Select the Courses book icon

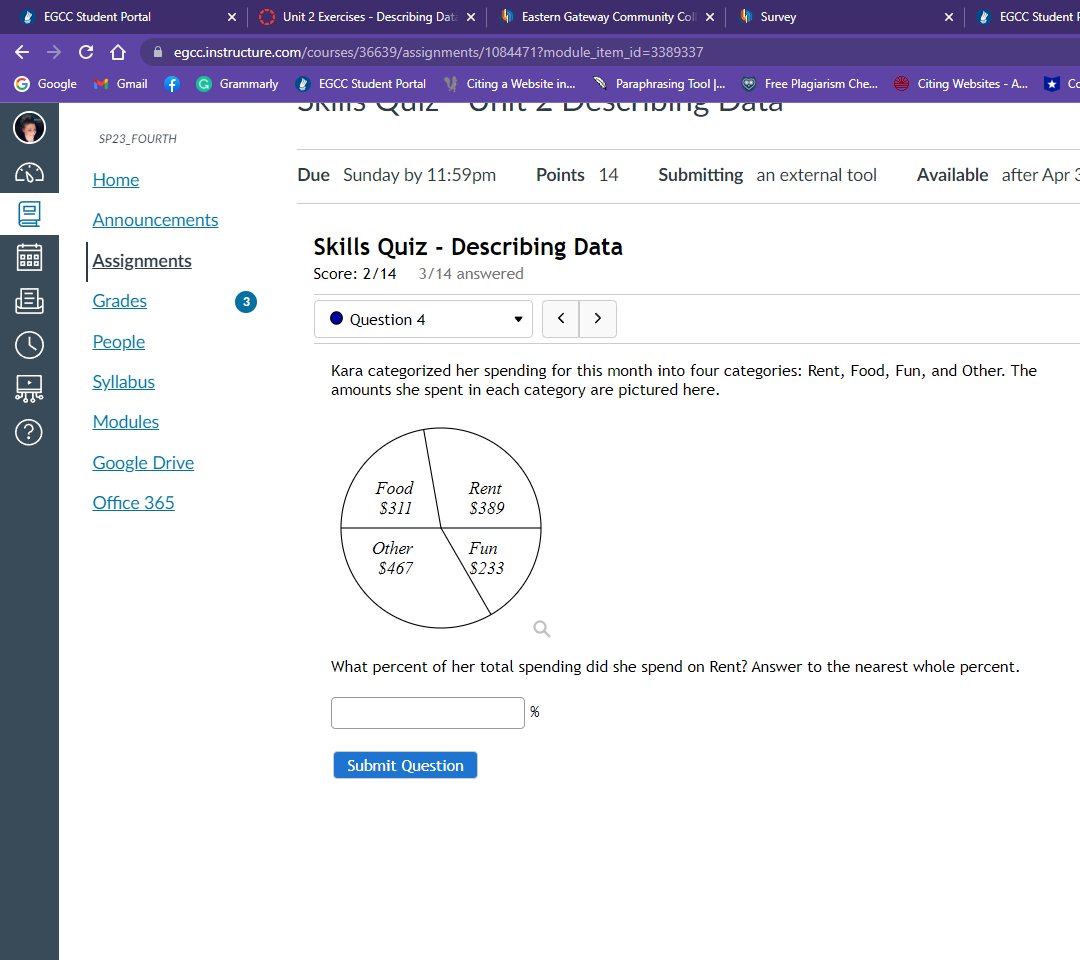tap(29, 214)
